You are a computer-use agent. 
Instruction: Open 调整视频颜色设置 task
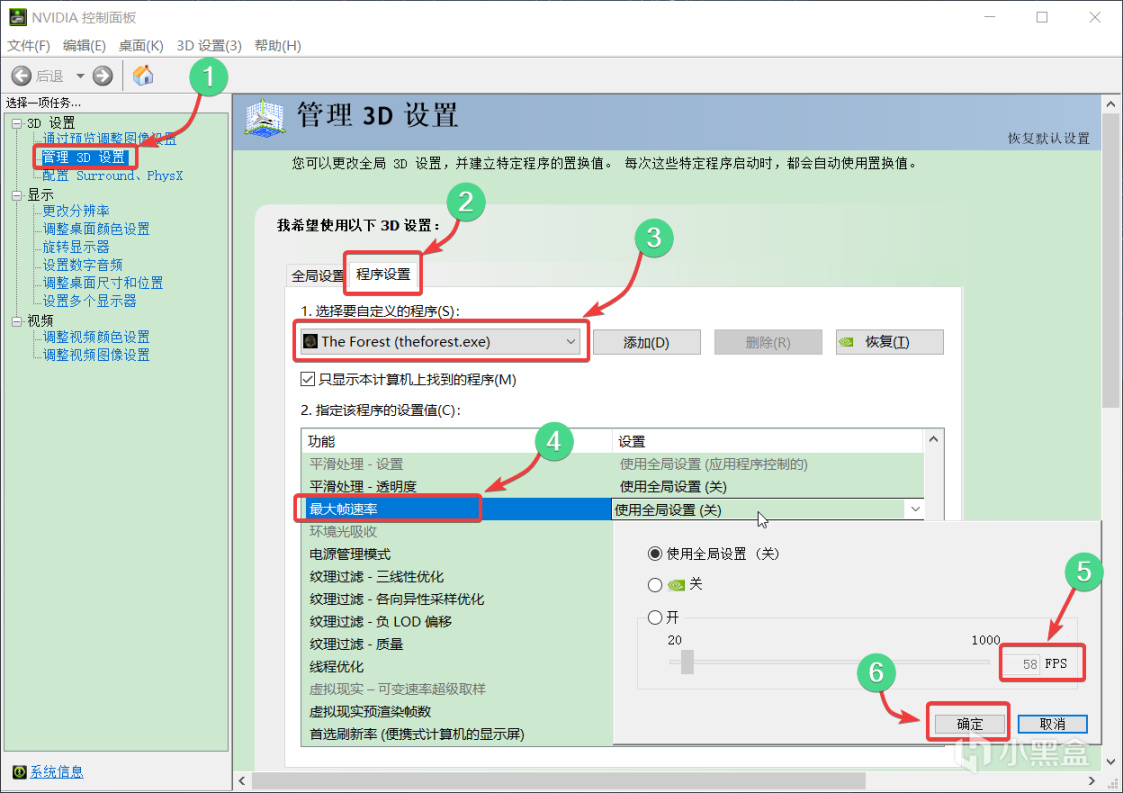click(x=96, y=337)
